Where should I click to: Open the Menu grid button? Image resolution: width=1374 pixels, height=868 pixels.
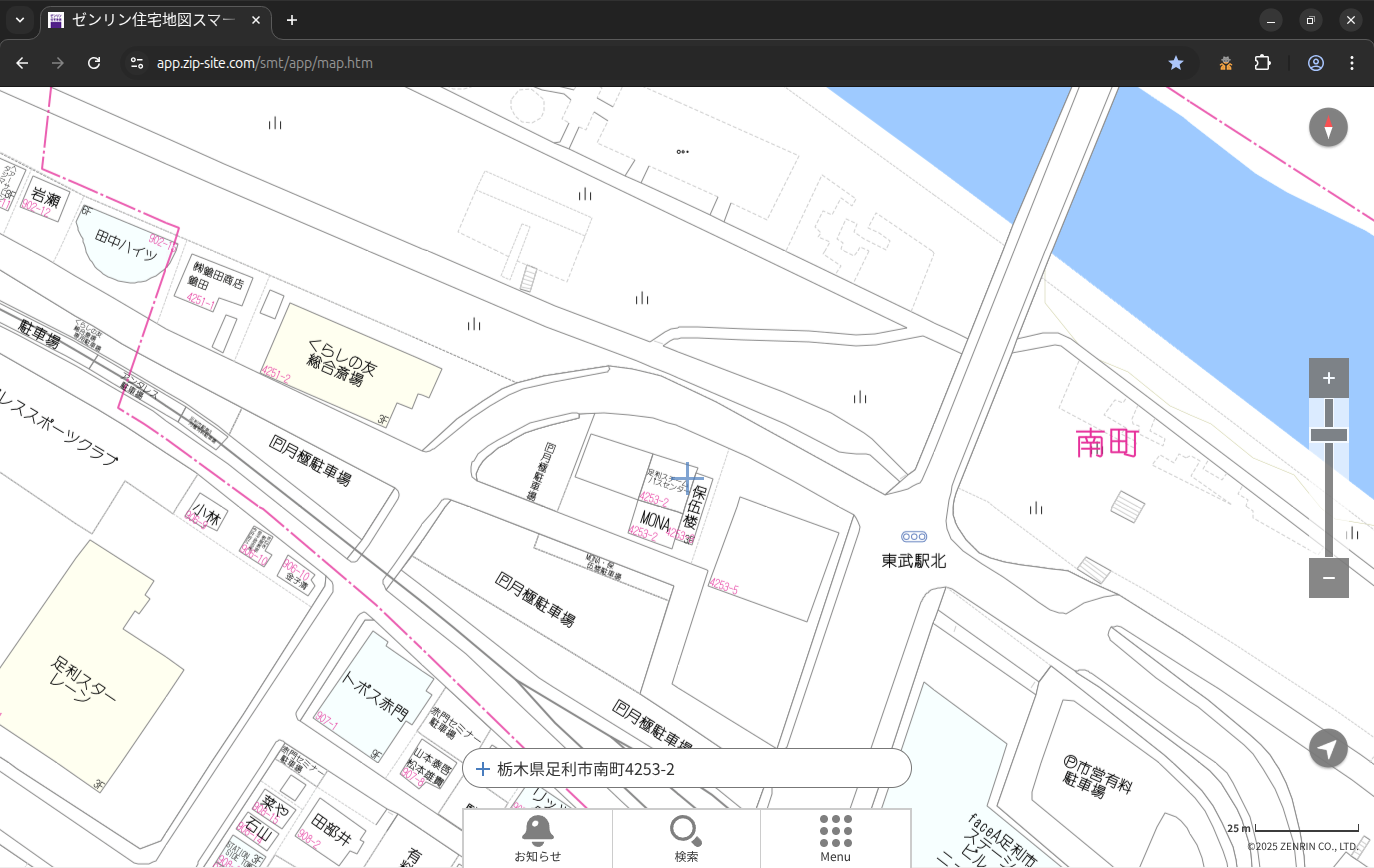click(x=835, y=837)
